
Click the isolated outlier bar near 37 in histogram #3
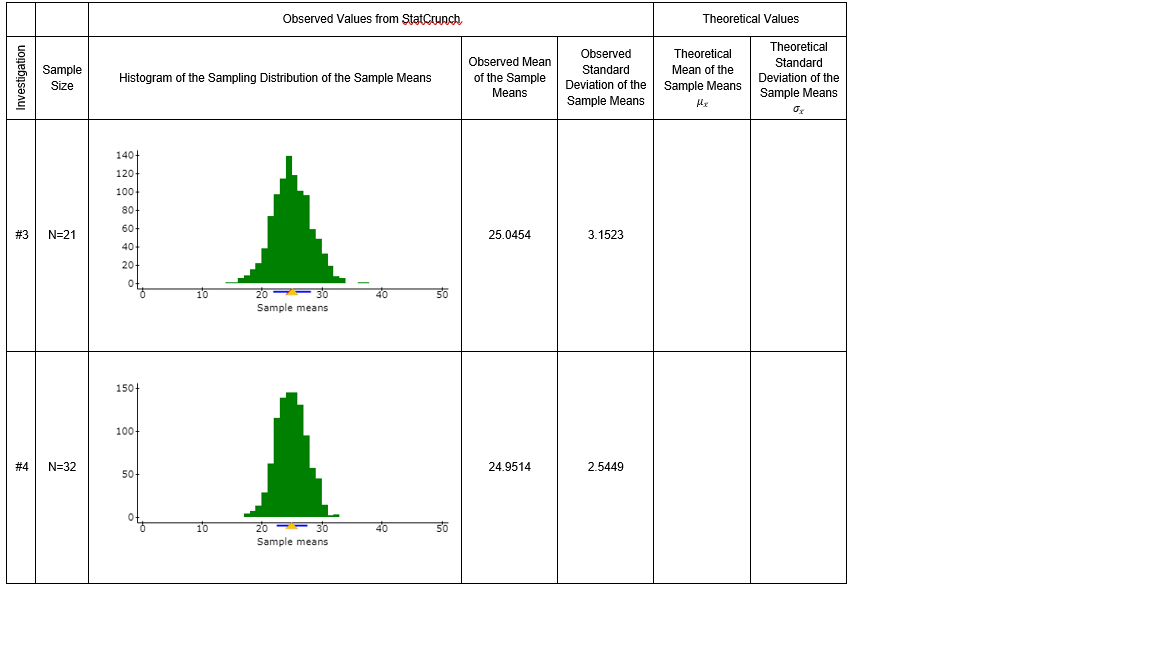[361, 281]
